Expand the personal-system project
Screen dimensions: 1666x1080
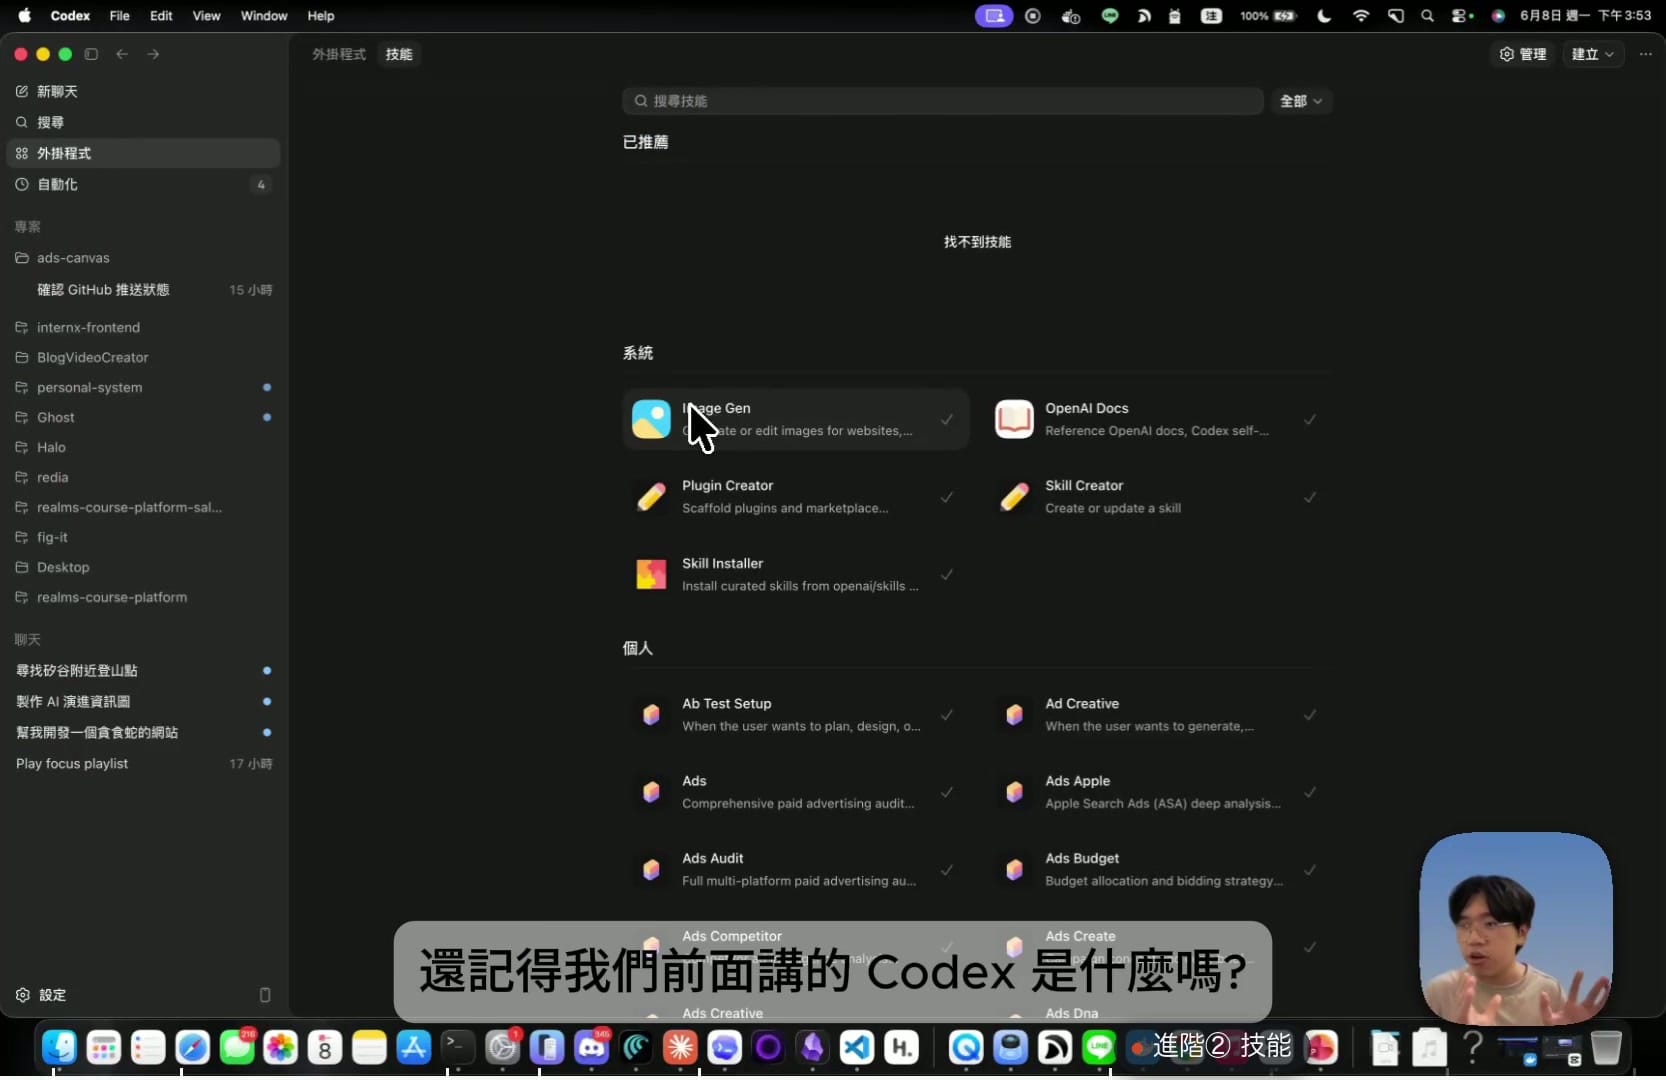click(143, 387)
